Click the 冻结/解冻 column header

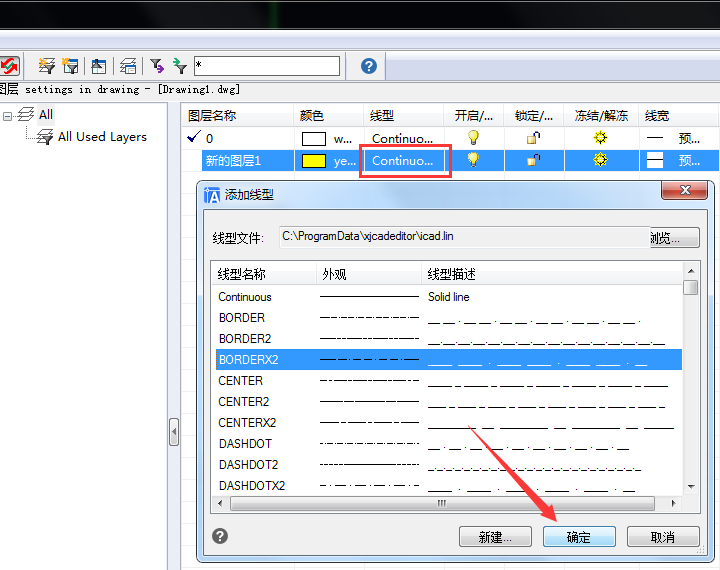click(601, 116)
